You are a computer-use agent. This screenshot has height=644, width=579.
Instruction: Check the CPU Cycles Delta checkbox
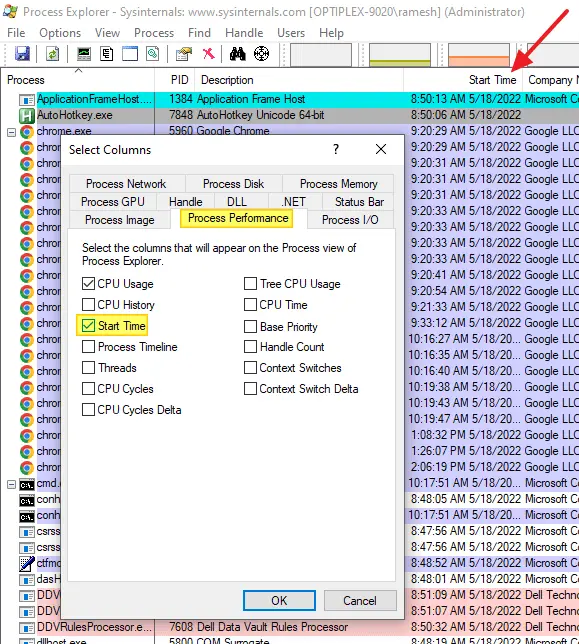[88, 409]
